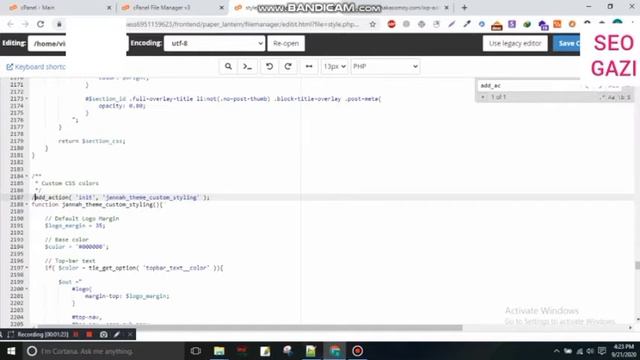The width and height of the screenshot is (640, 360).
Task: Click line 2187 add_action code
Action: (x=121, y=198)
